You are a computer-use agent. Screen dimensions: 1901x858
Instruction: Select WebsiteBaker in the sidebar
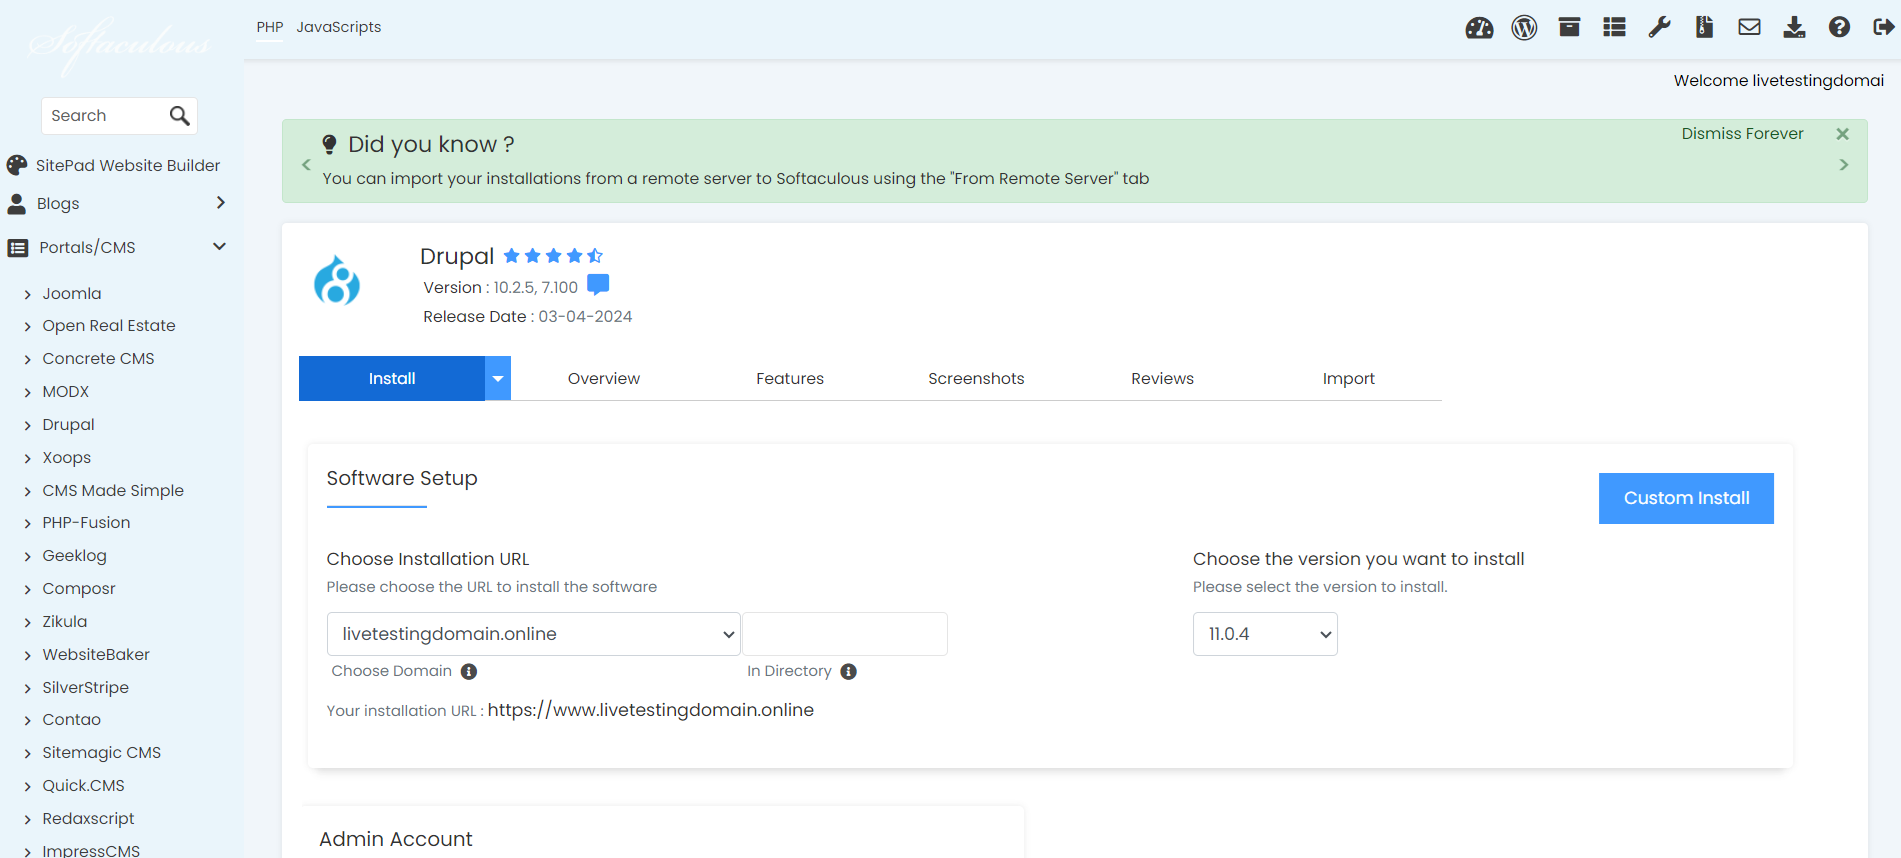click(x=96, y=655)
